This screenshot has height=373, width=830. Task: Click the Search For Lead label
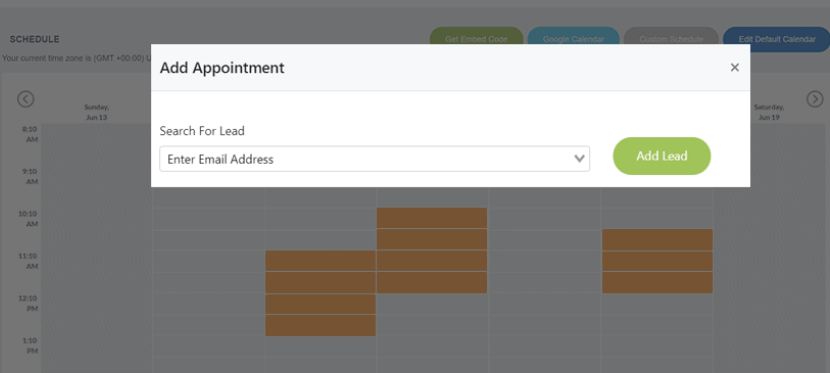[202, 131]
